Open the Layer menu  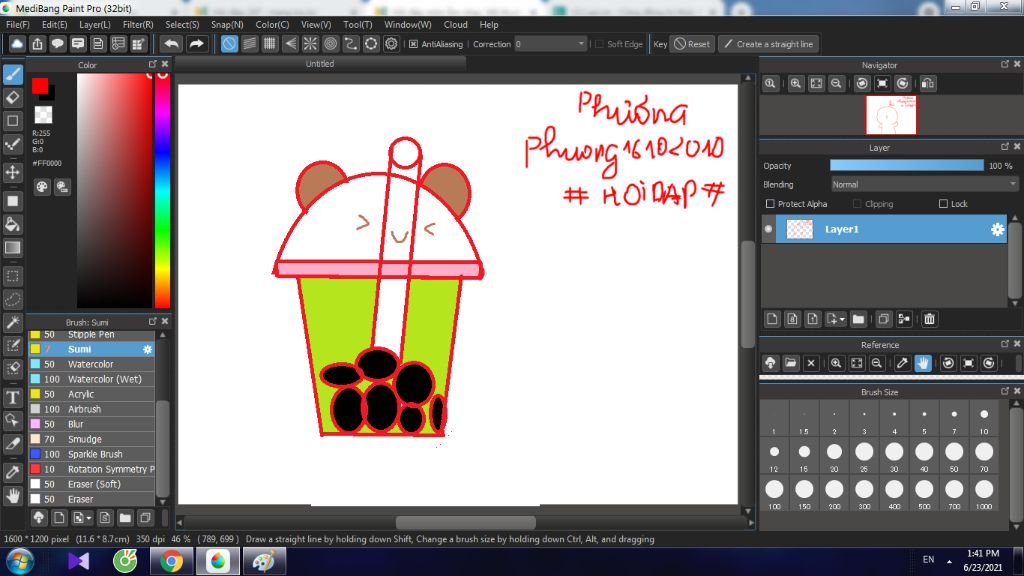click(95, 24)
